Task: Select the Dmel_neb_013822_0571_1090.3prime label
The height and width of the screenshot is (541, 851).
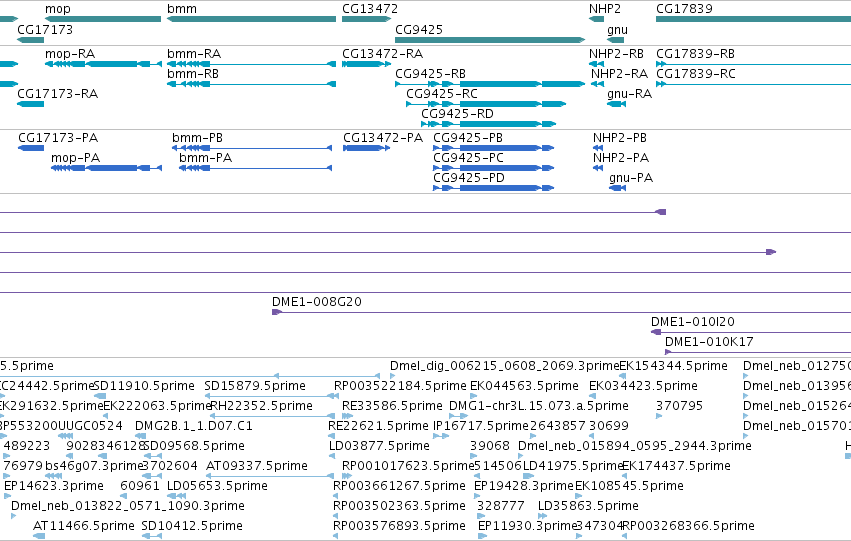Action: [128, 506]
